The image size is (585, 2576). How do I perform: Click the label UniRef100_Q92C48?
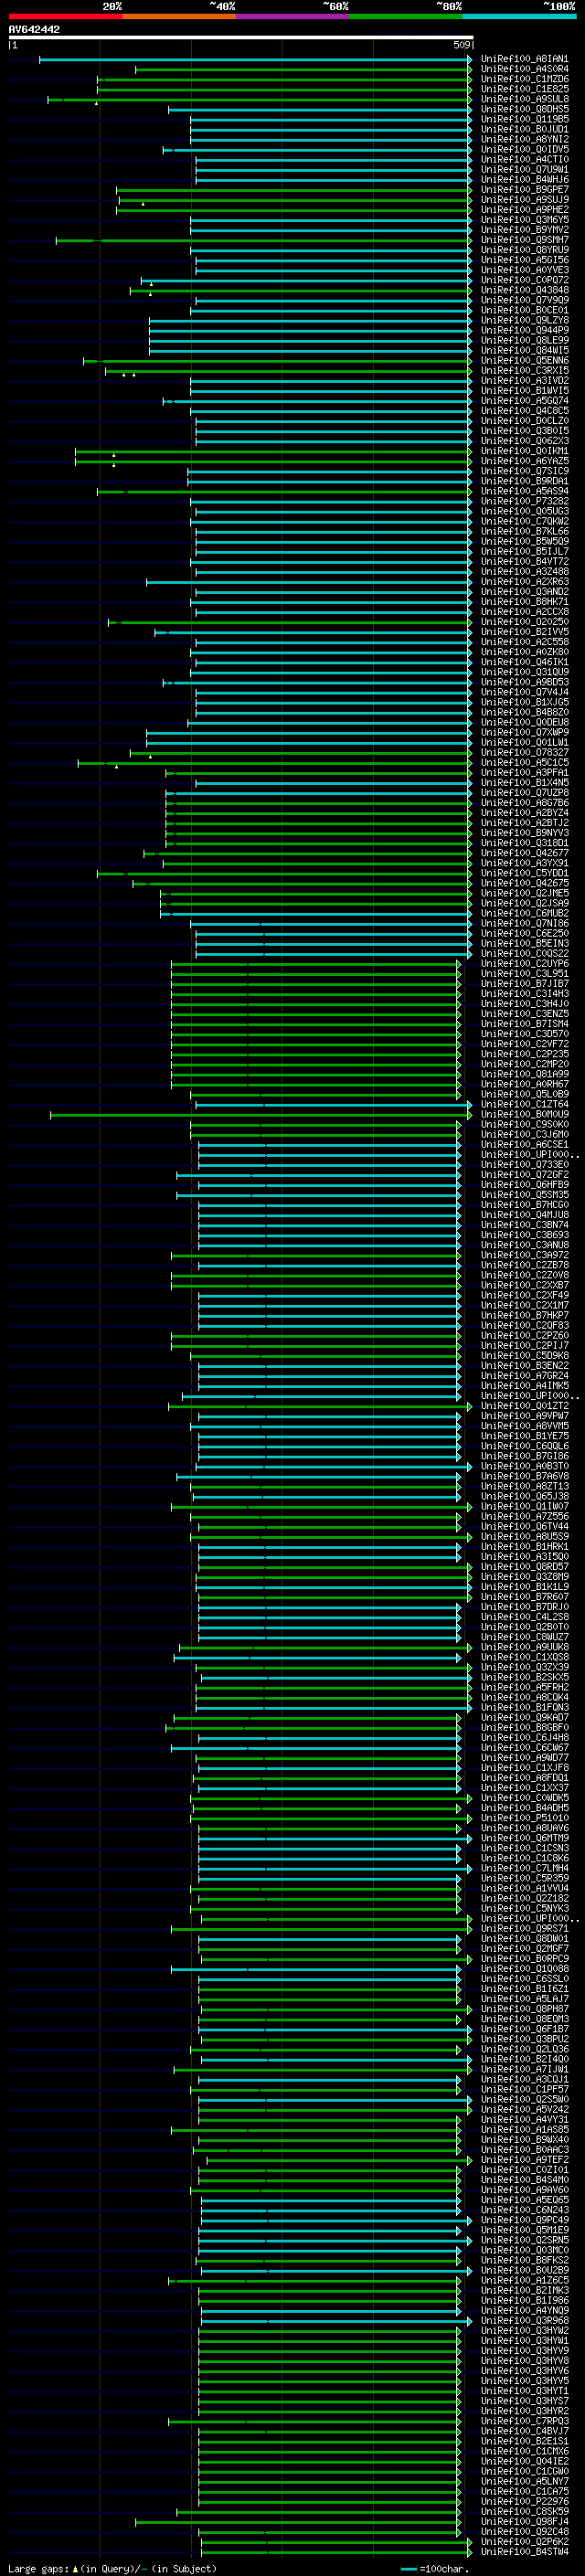(x=524, y=2531)
